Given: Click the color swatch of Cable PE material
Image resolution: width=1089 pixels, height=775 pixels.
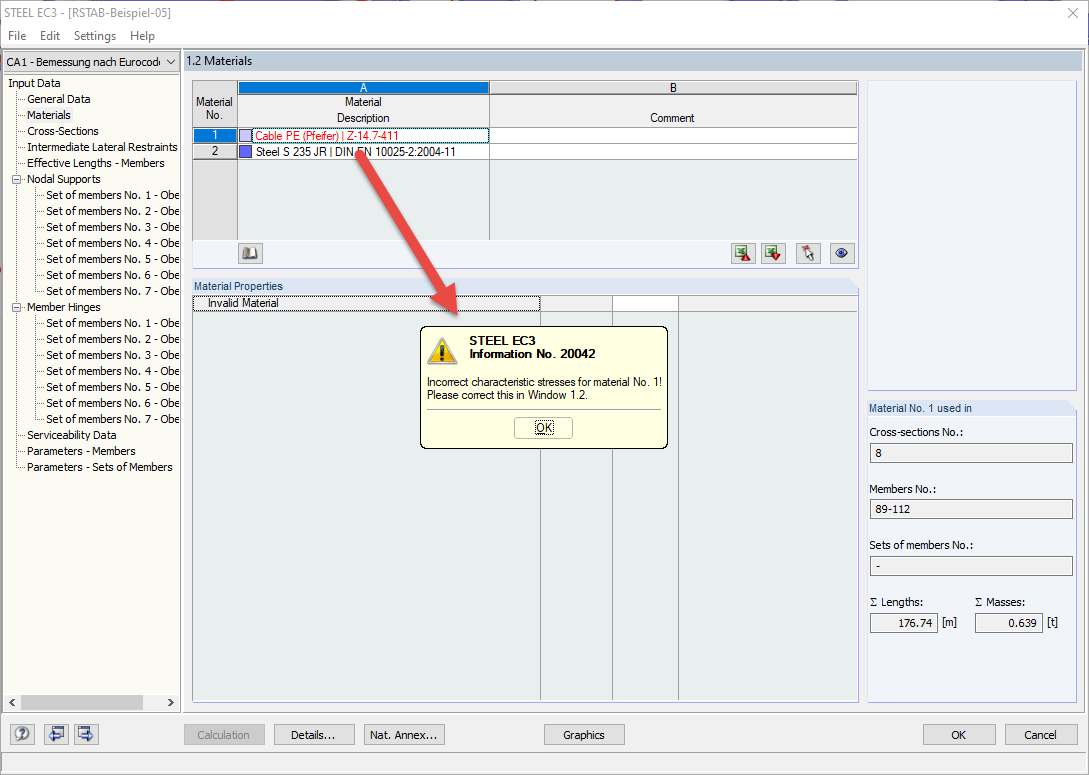Looking at the screenshot, I should [x=245, y=135].
